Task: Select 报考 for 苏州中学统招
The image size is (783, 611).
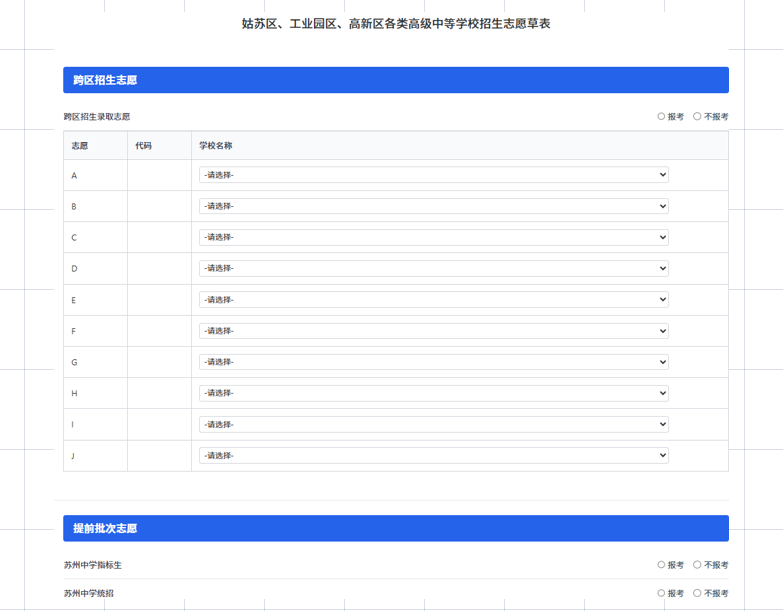Action: point(661,593)
